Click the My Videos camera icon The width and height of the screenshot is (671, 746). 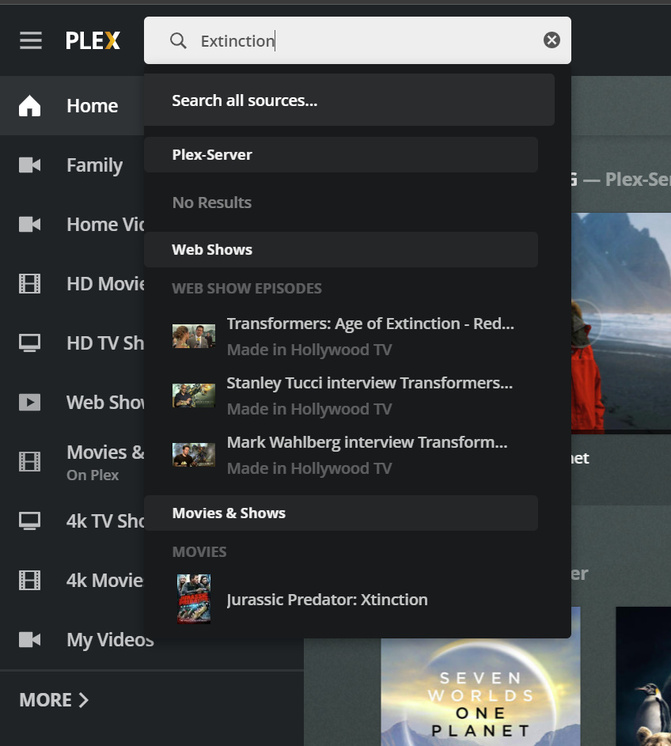pyautogui.click(x=30, y=640)
